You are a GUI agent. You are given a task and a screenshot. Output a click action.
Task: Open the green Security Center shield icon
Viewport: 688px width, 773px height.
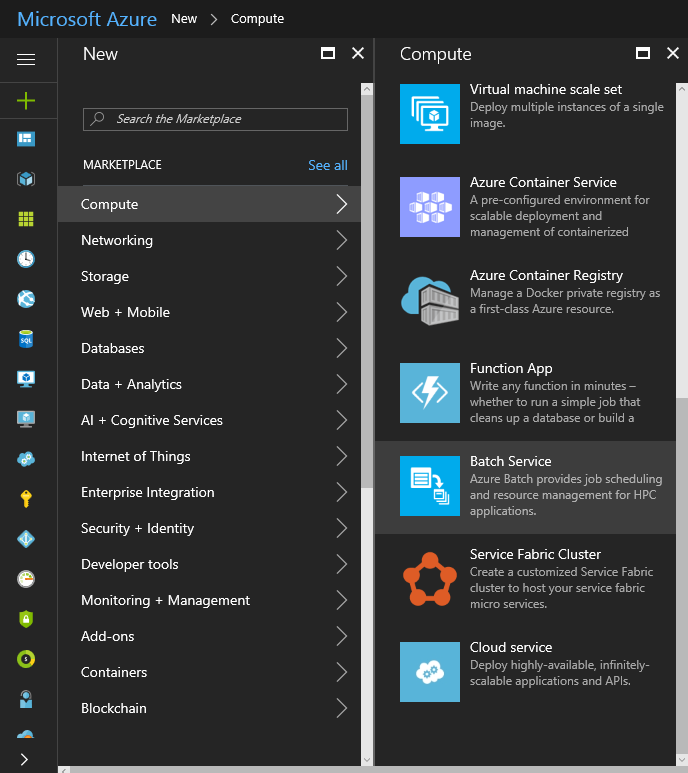coord(26,619)
